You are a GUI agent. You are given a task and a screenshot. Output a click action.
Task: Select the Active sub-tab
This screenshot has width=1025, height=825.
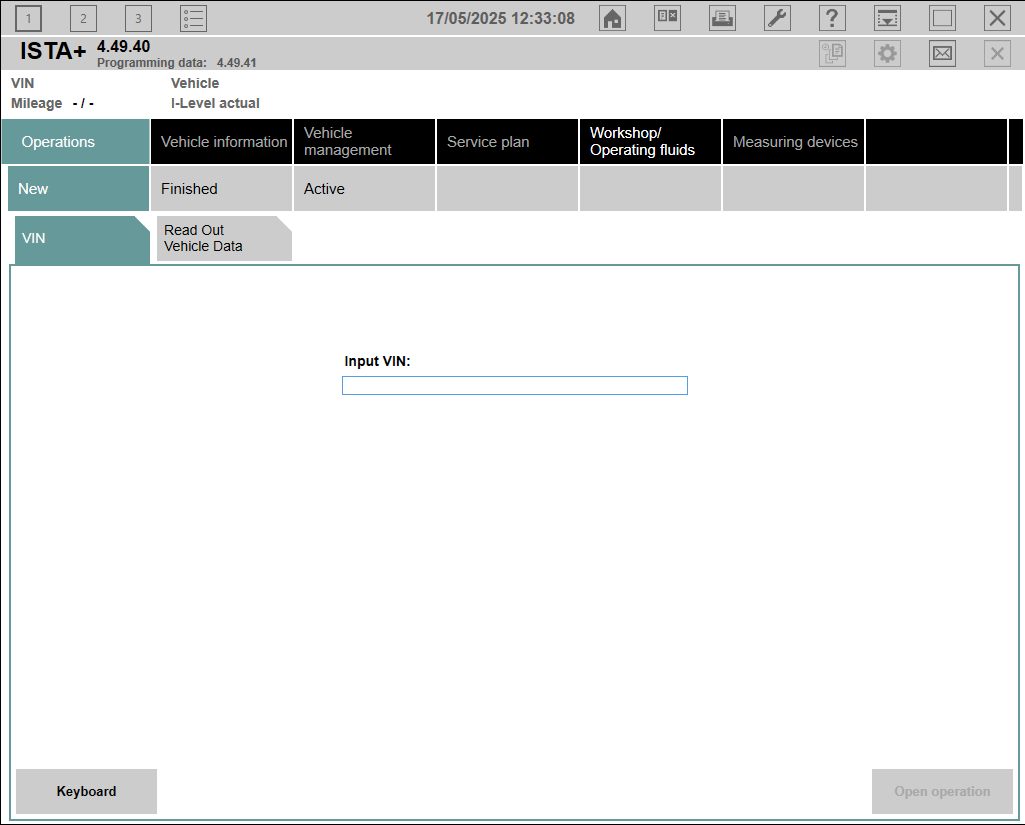364,188
